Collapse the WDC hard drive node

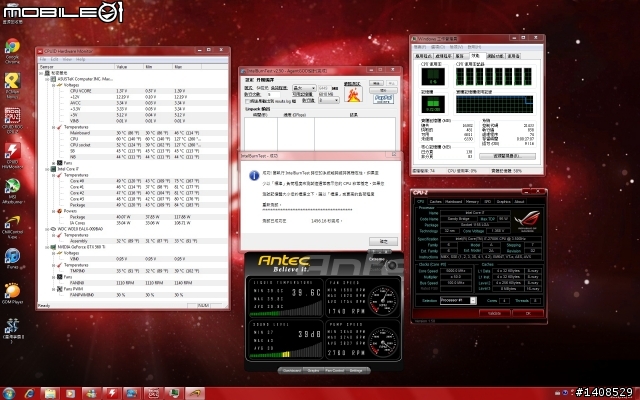tap(47, 229)
